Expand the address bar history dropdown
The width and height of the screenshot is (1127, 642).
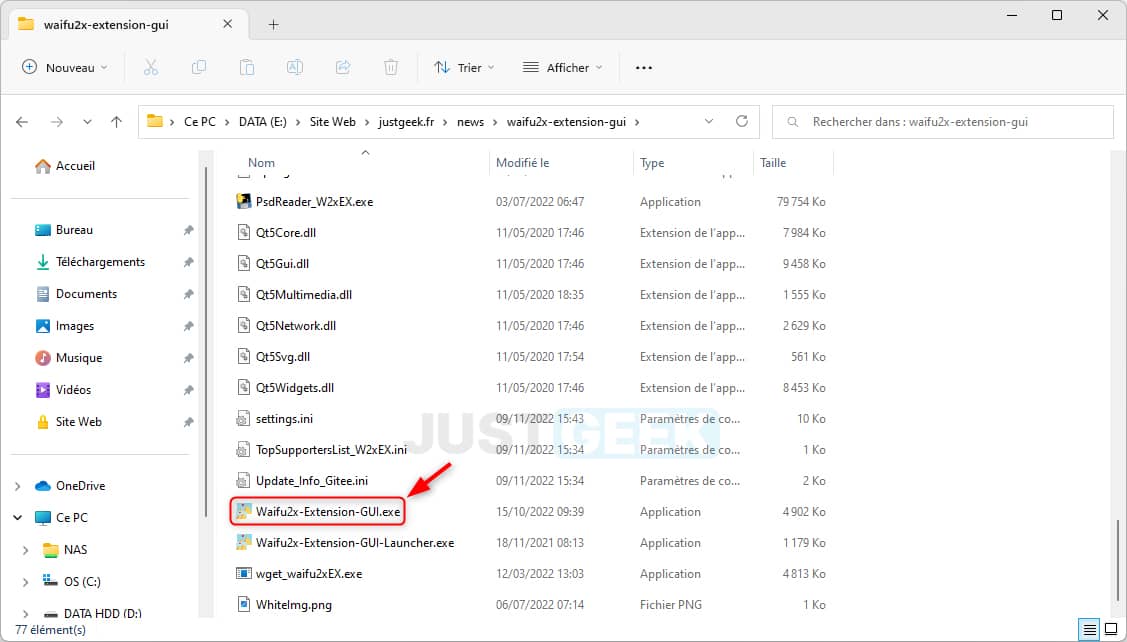tap(709, 121)
